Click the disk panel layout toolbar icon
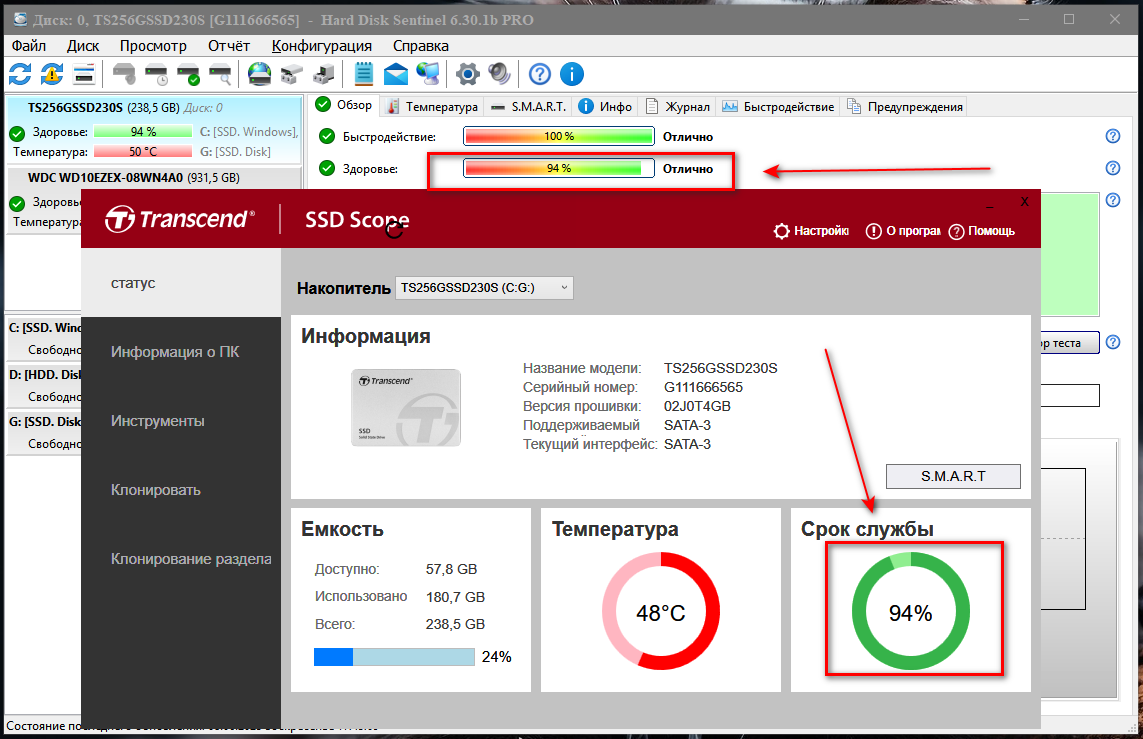The image size is (1143, 739). click(85, 74)
